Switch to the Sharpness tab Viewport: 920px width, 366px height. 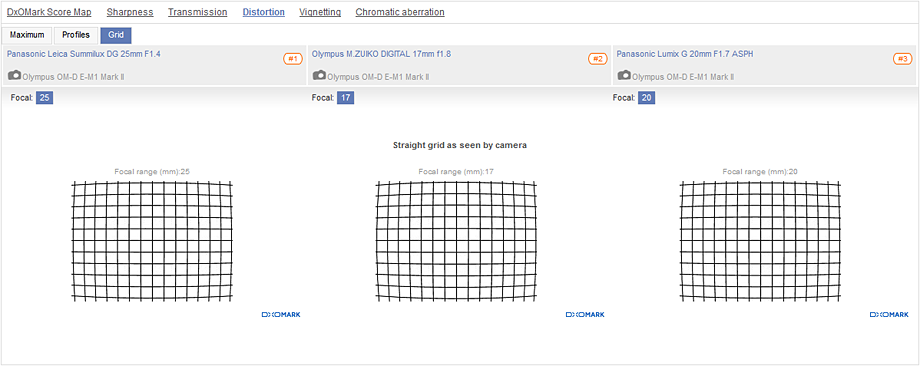(130, 12)
